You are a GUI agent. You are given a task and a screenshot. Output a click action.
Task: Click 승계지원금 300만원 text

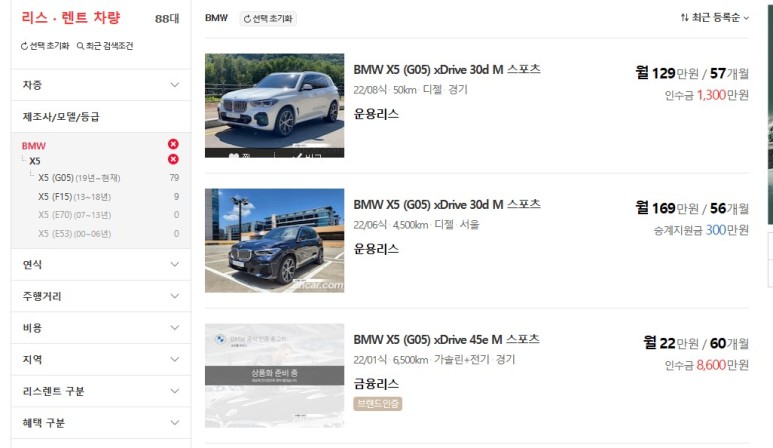(701, 230)
